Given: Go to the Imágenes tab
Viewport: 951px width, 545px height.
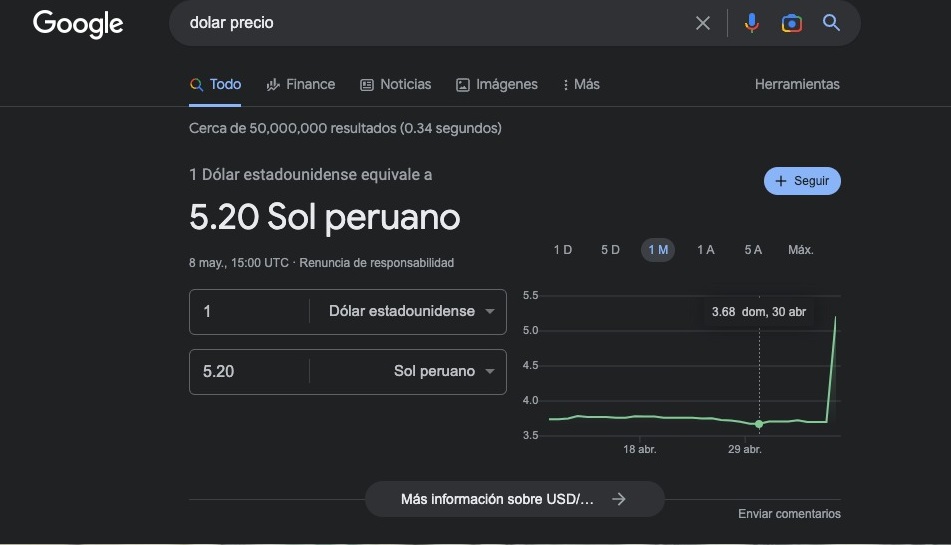Looking at the screenshot, I should pyautogui.click(x=497, y=84).
